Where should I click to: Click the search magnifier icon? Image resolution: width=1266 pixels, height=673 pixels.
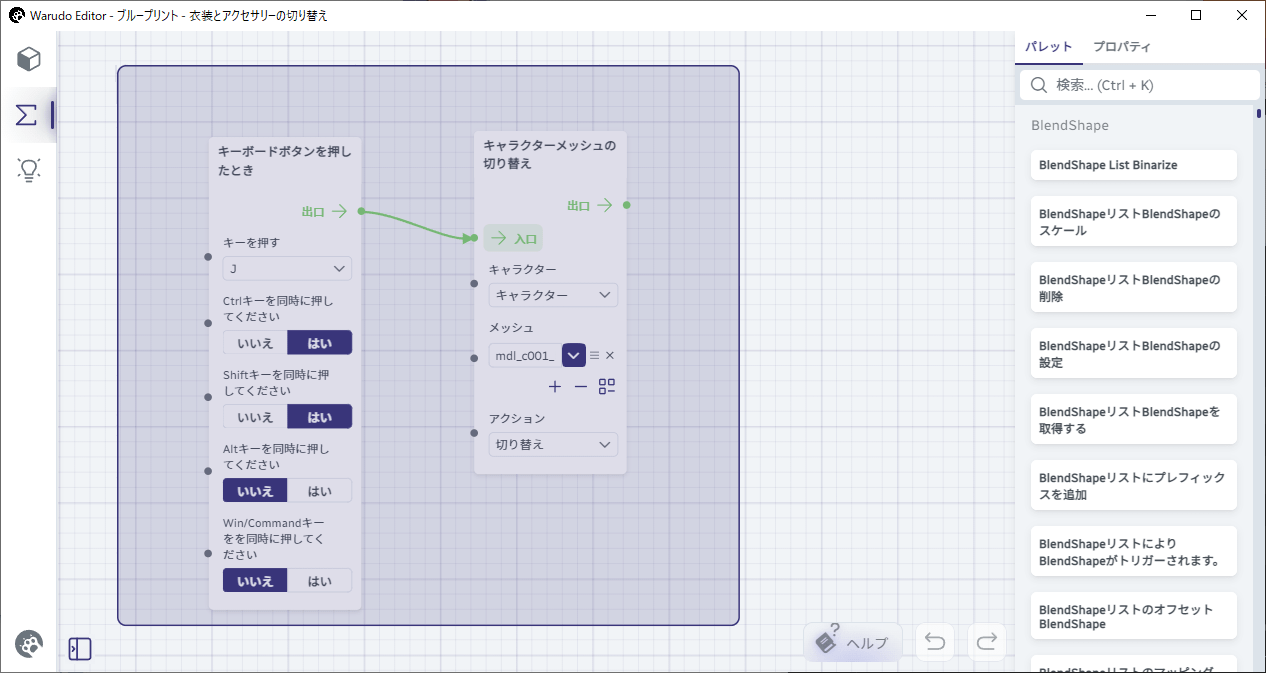1038,85
